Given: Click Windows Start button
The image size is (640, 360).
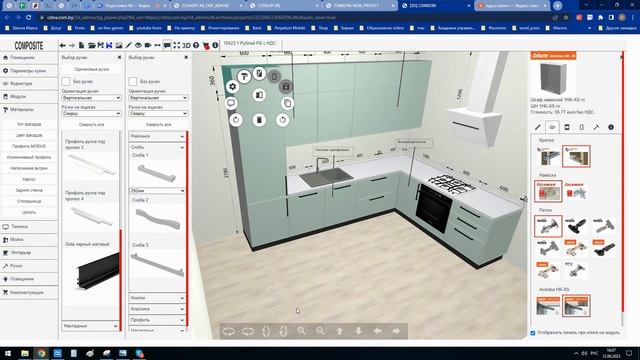Looking at the screenshot, I should pos(8,353).
